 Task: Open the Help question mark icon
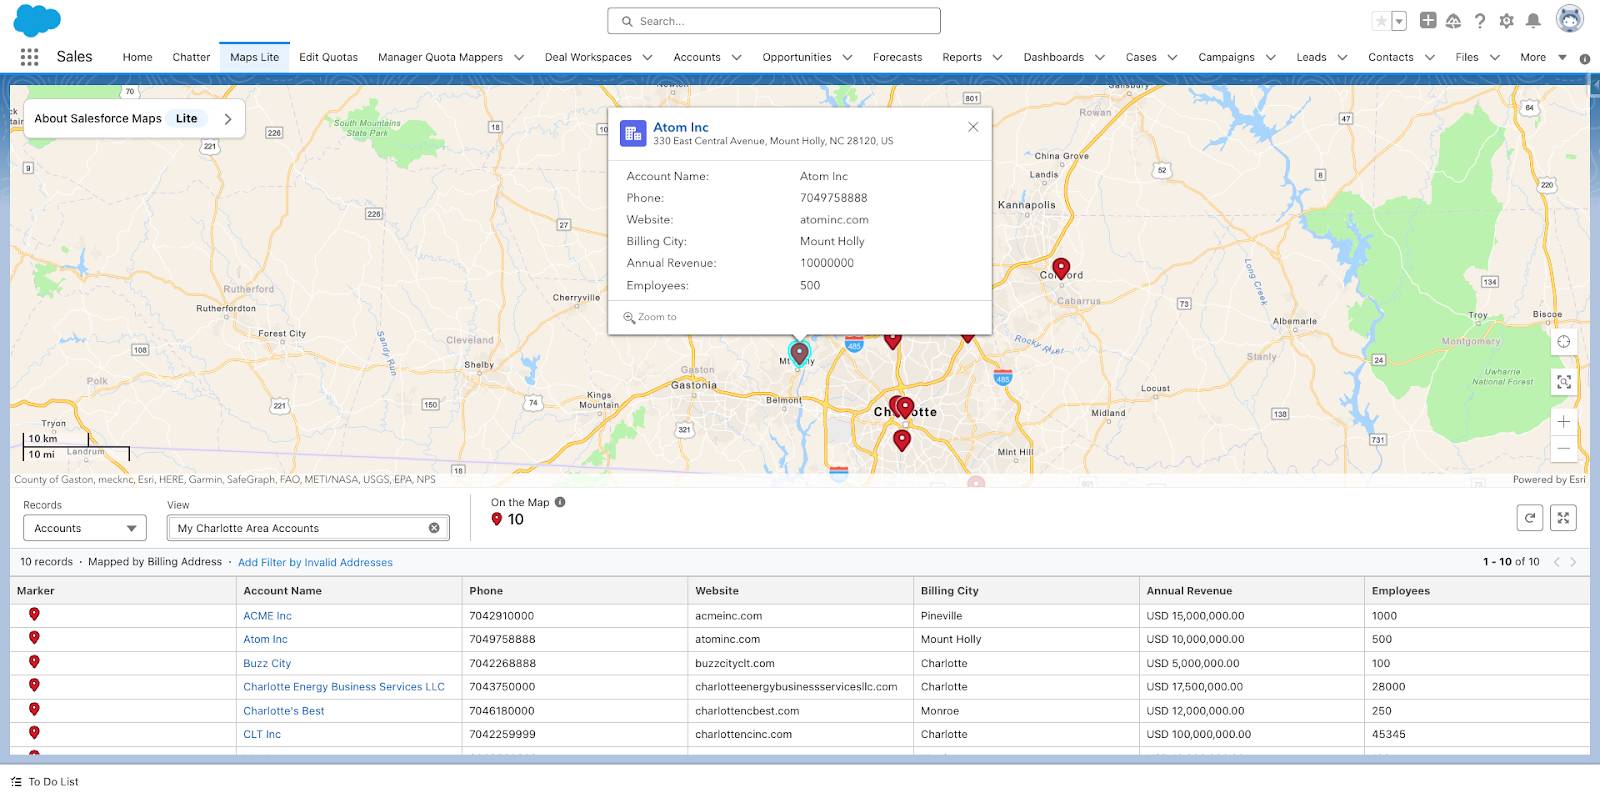[x=1480, y=21]
